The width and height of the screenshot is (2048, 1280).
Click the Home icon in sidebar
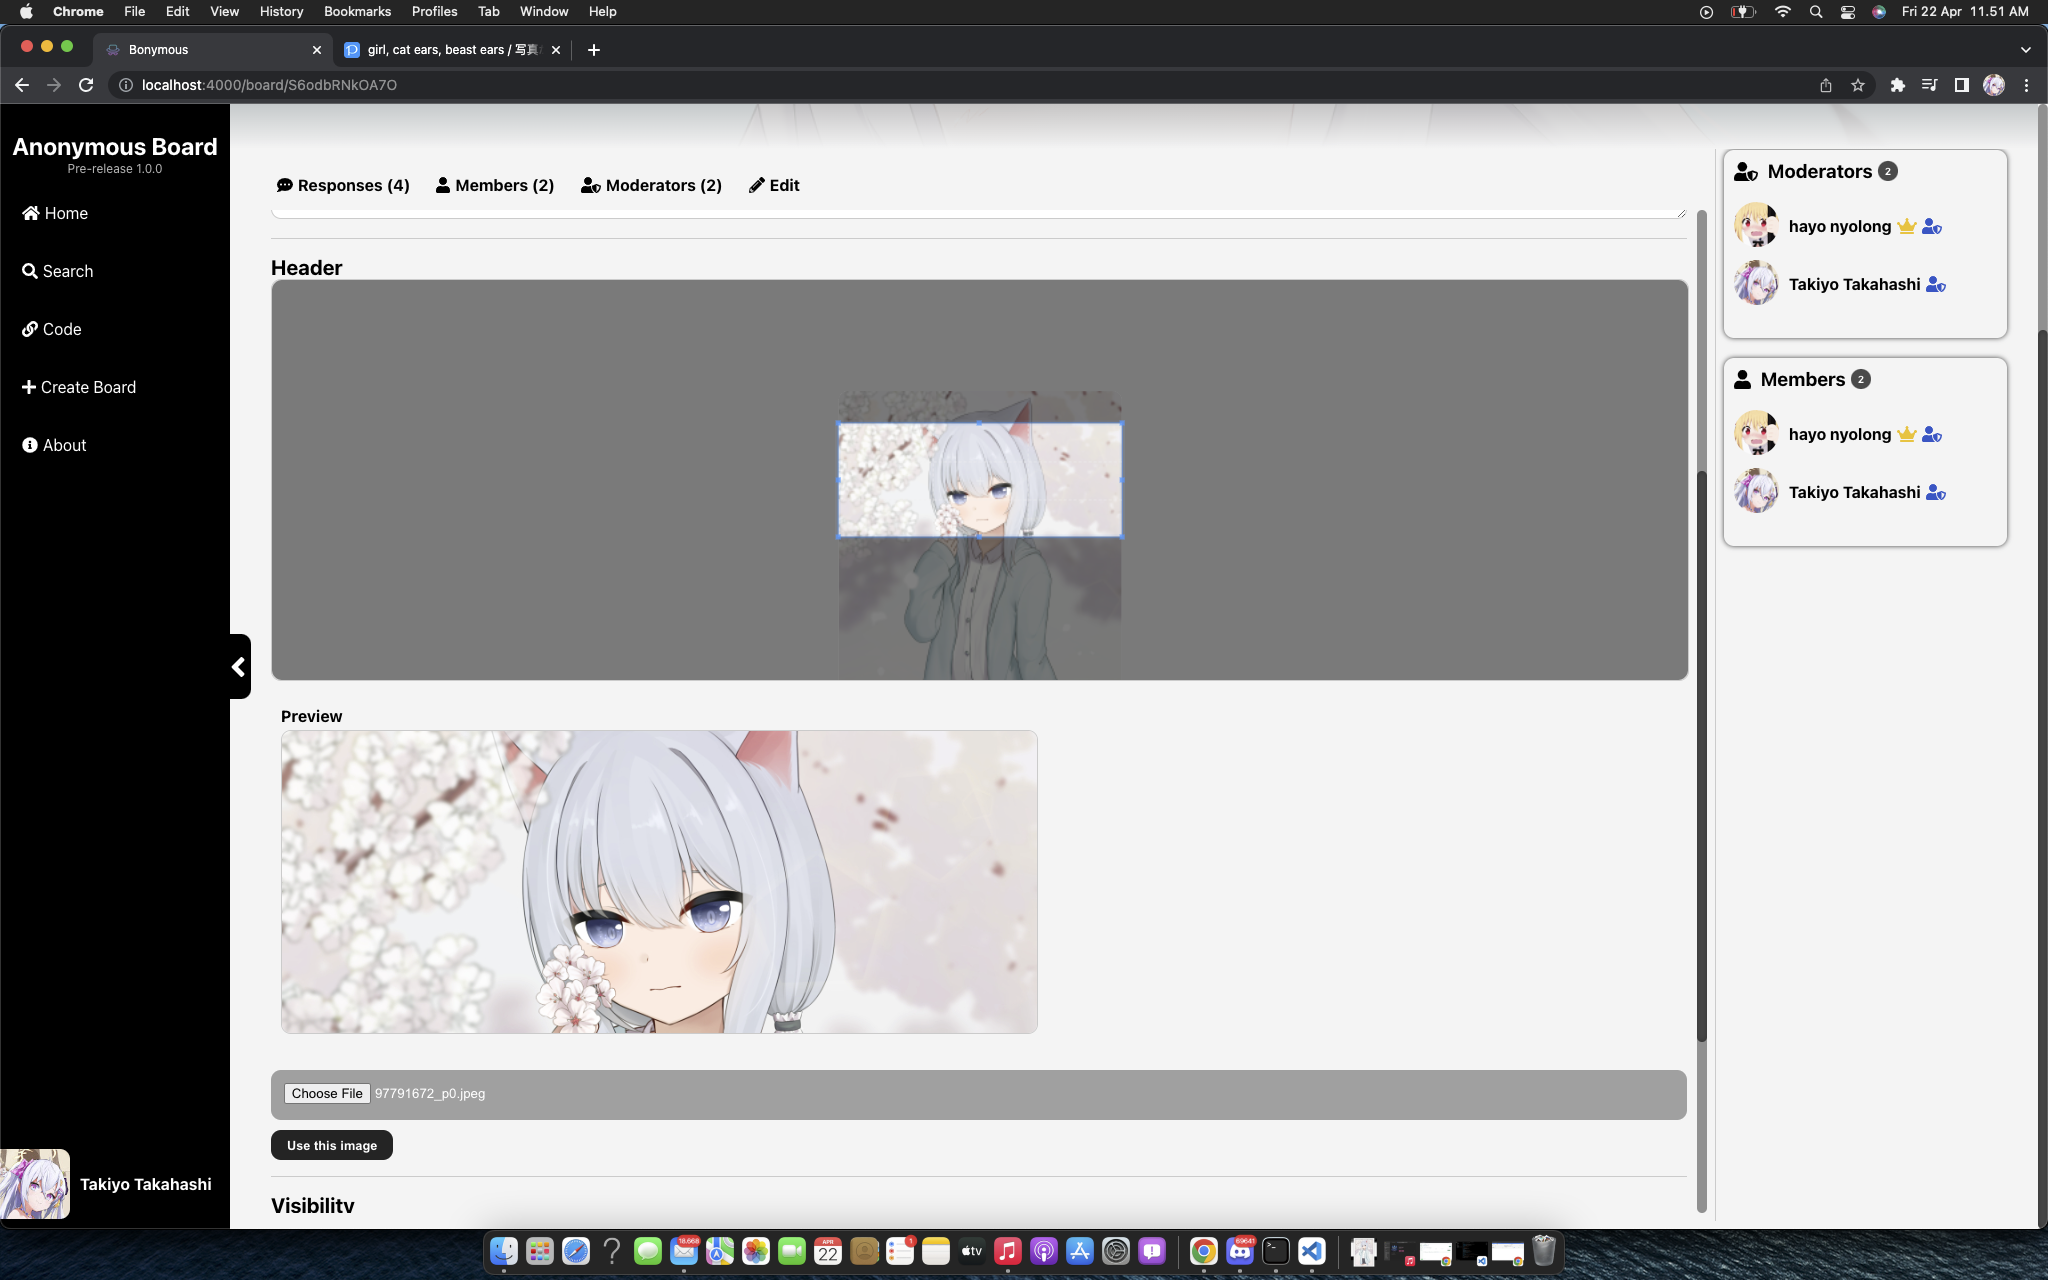tap(31, 213)
